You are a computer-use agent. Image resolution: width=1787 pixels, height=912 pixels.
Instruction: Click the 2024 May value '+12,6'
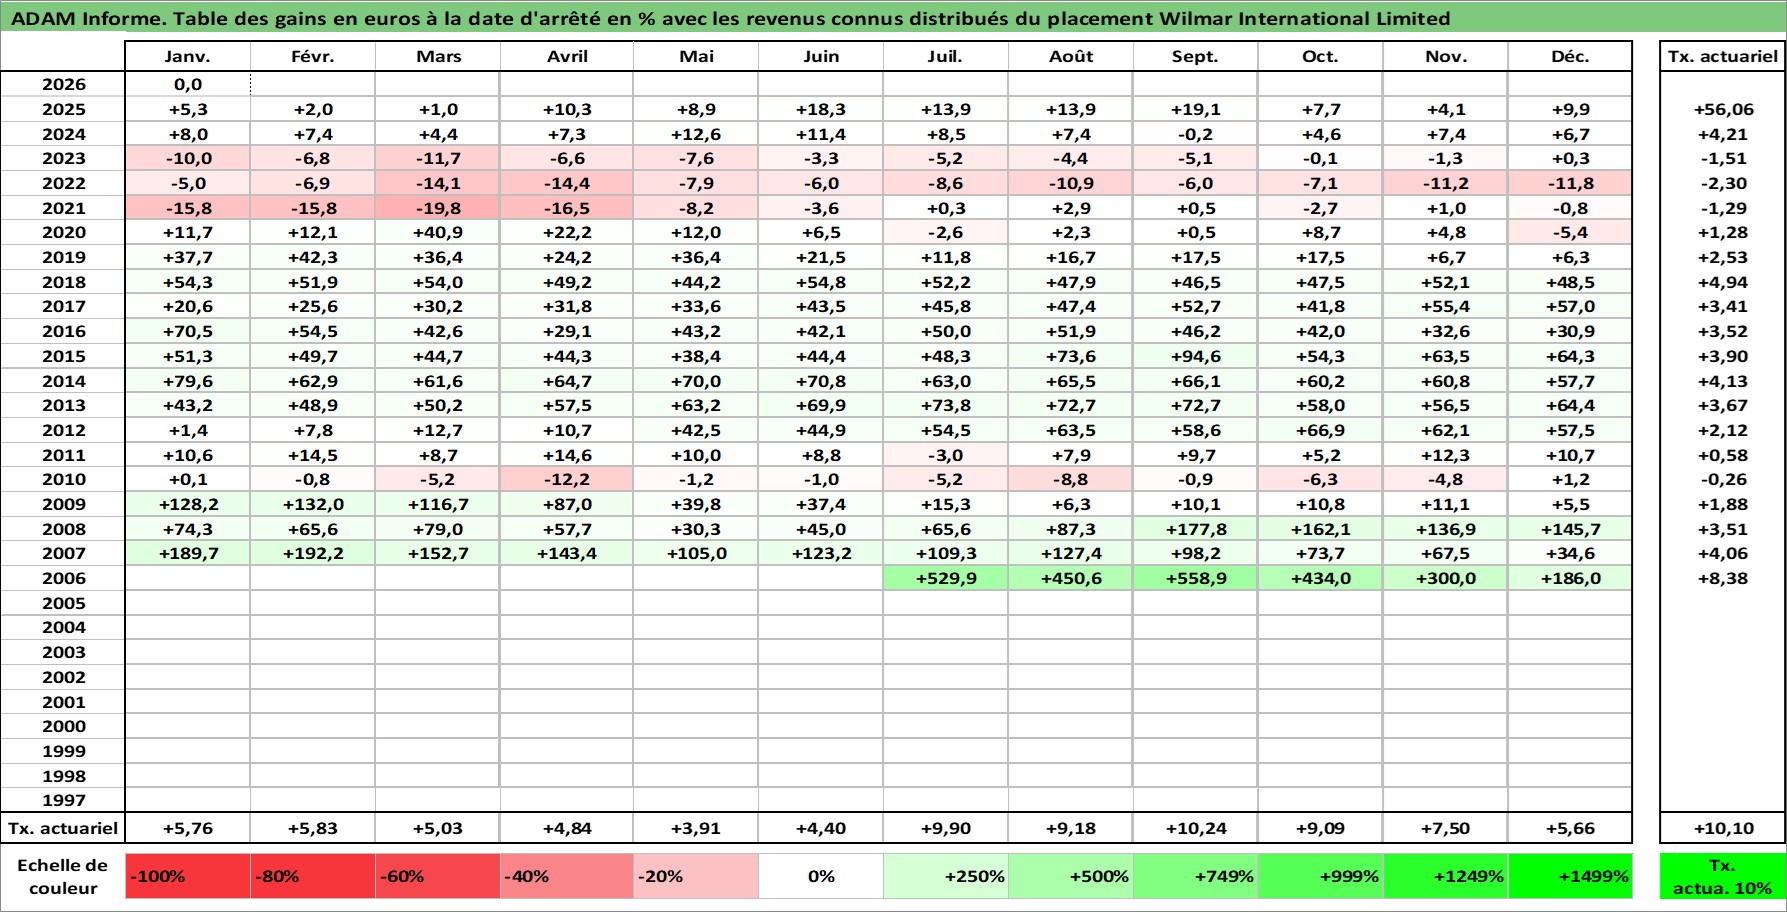696,134
